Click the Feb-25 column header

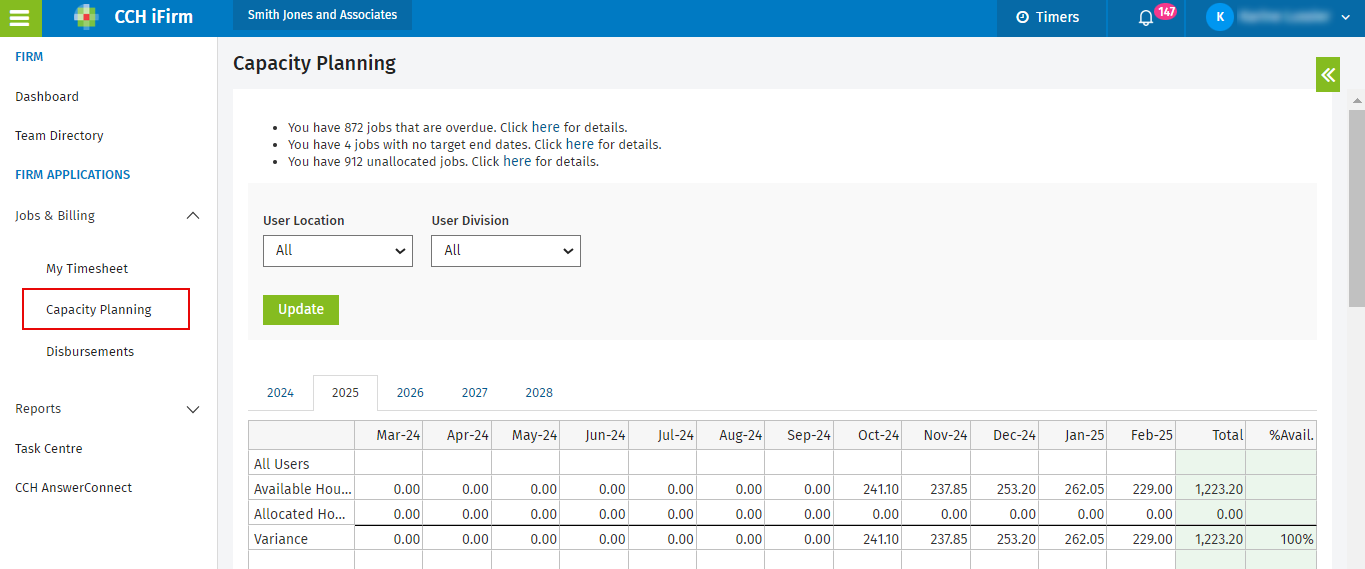click(1141, 435)
